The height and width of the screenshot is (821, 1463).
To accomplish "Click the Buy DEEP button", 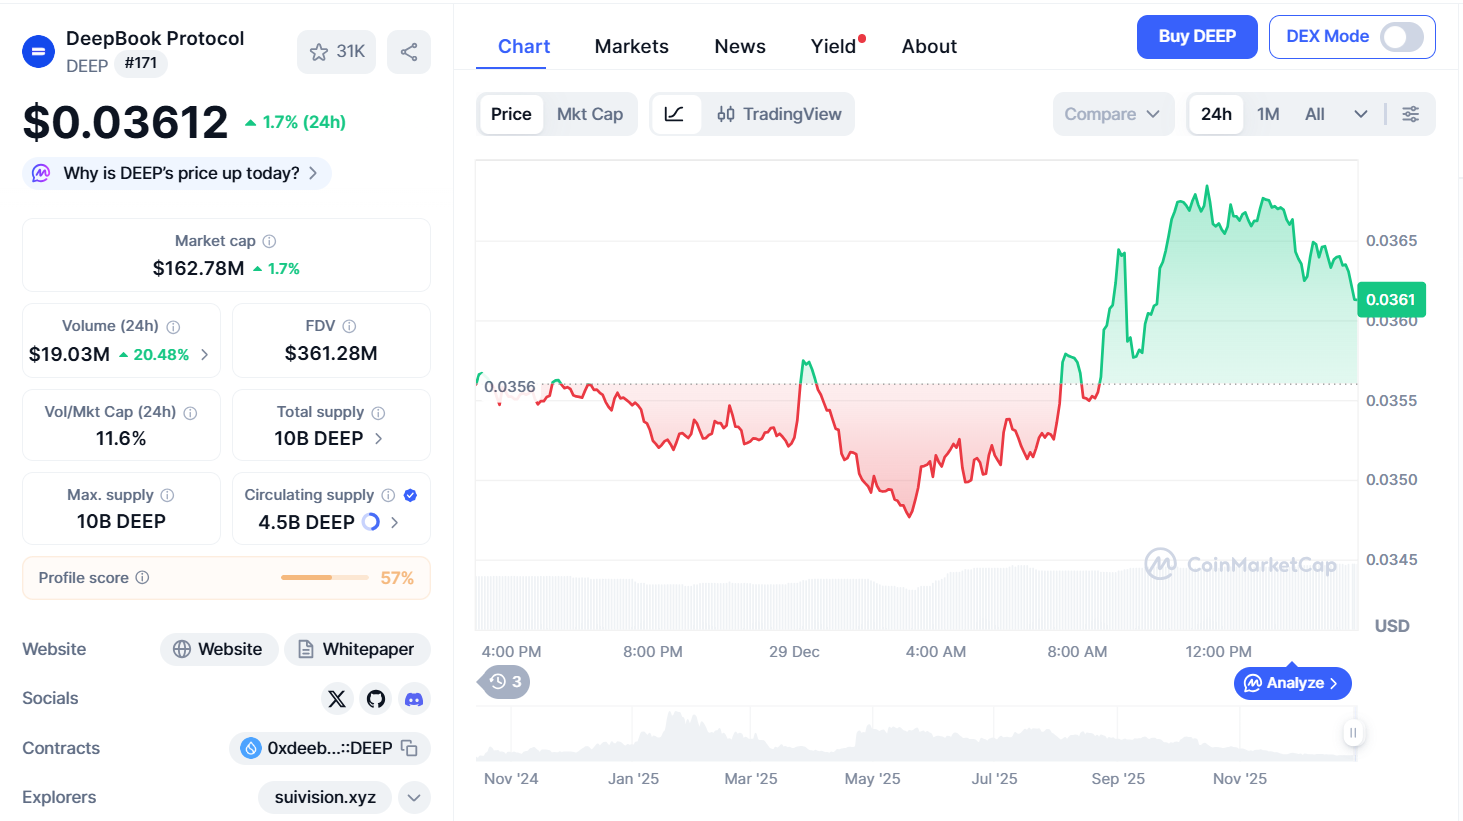I will tap(1197, 36).
